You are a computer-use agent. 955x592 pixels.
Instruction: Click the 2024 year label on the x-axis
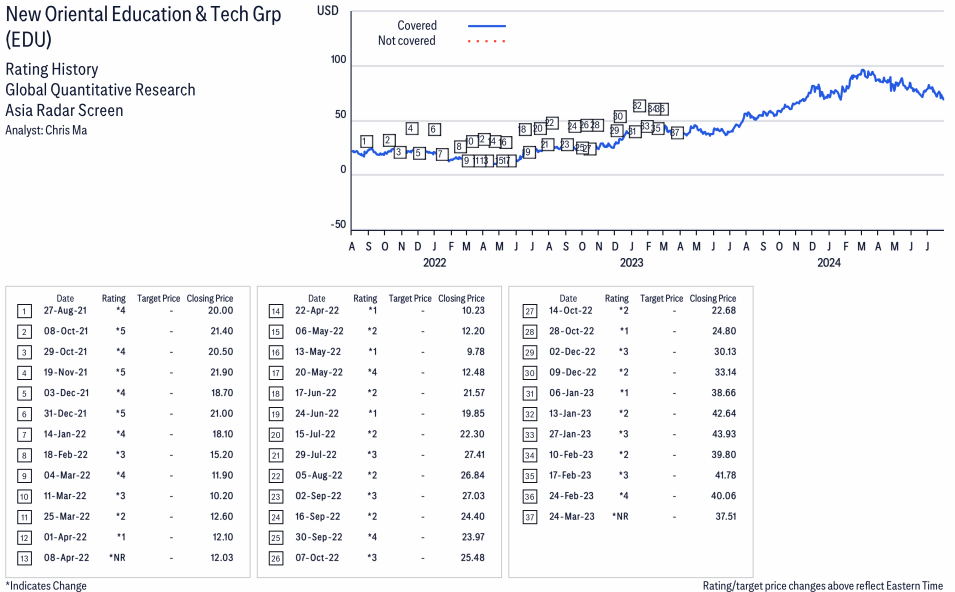(829, 263)
